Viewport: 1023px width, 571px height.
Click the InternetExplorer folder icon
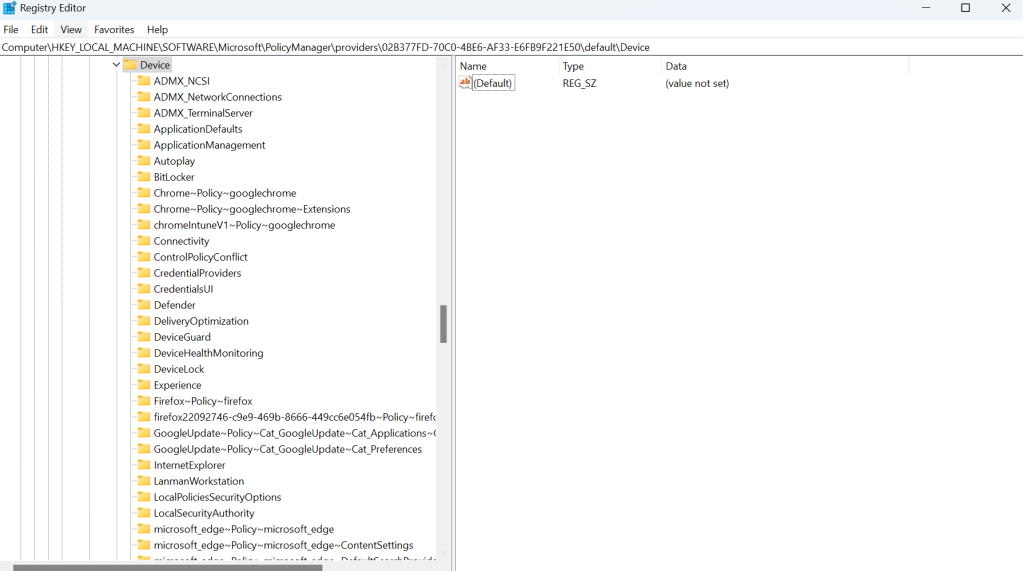[x=144, y=465]
